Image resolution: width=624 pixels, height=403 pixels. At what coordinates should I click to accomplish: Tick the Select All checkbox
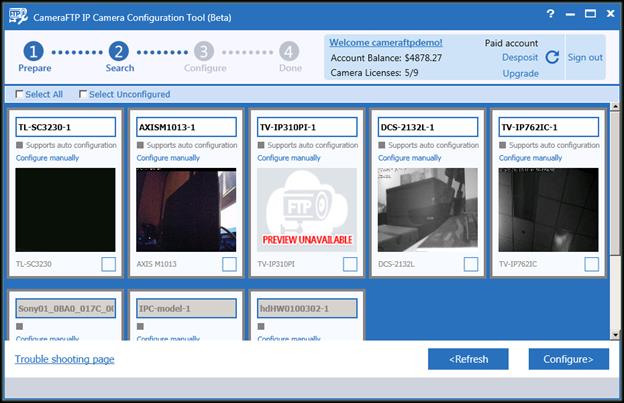(x=20, y=95)
